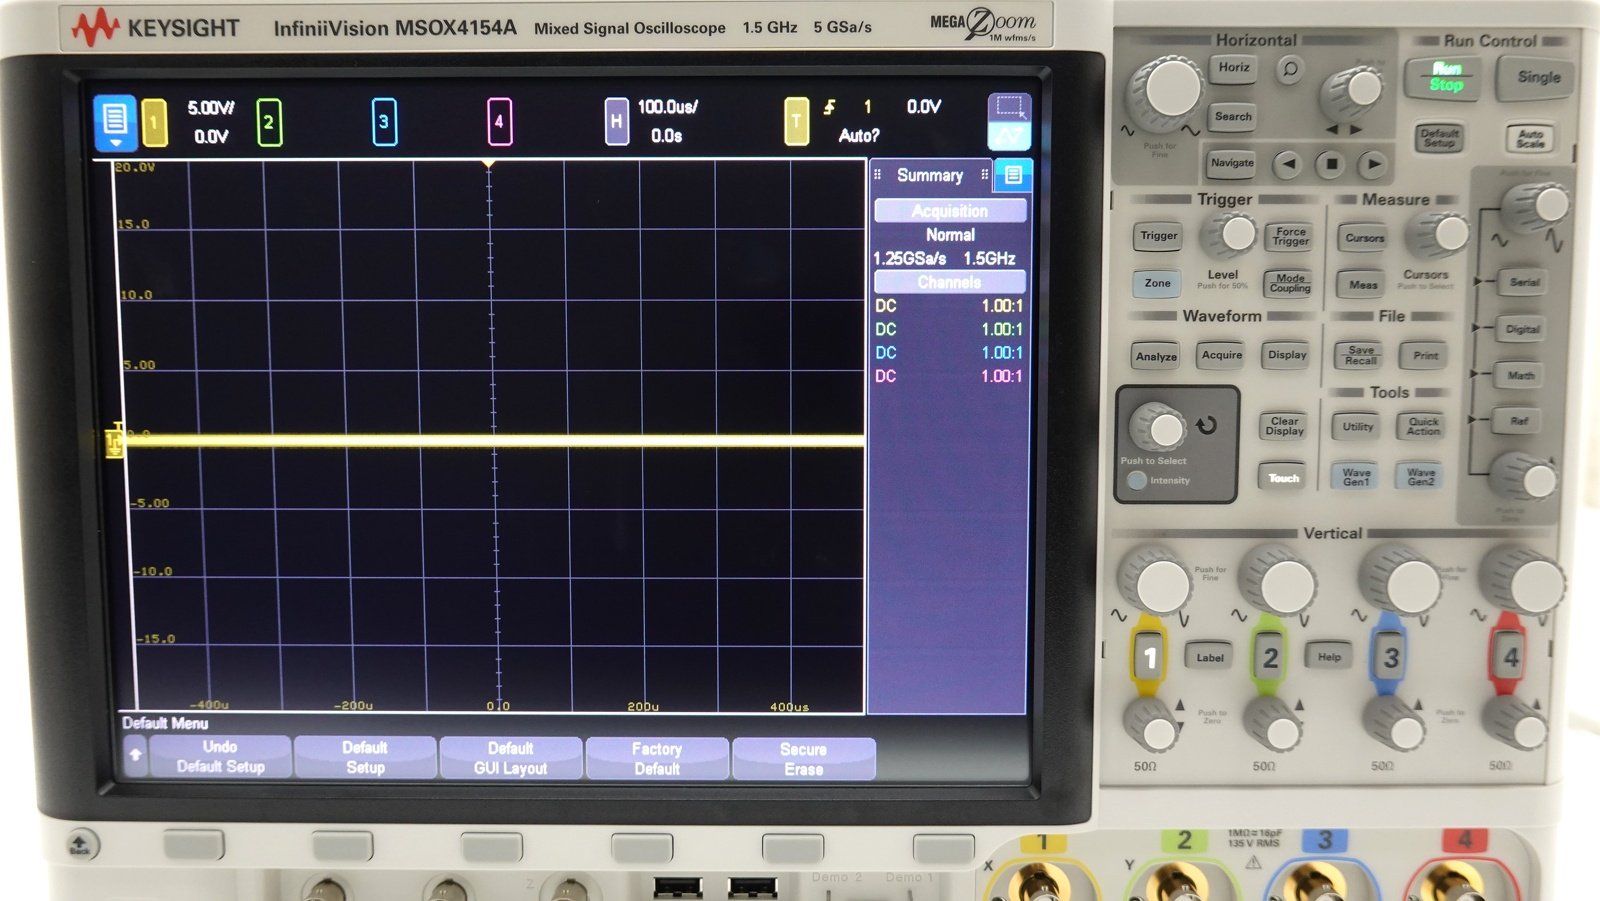The height and width of the screenshot is (901, 1600).
Task: Click the Clear Display key
Action: click(1284, 426)
